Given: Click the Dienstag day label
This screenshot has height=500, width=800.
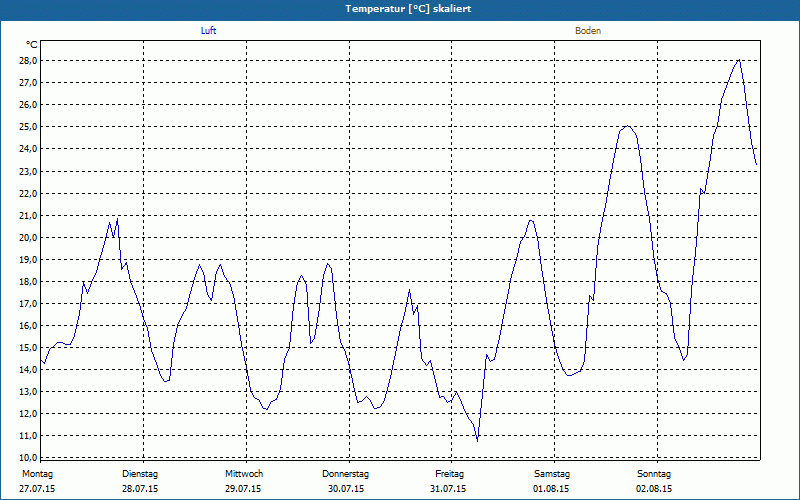Looking at the screenshot, I should coord(140,474).
